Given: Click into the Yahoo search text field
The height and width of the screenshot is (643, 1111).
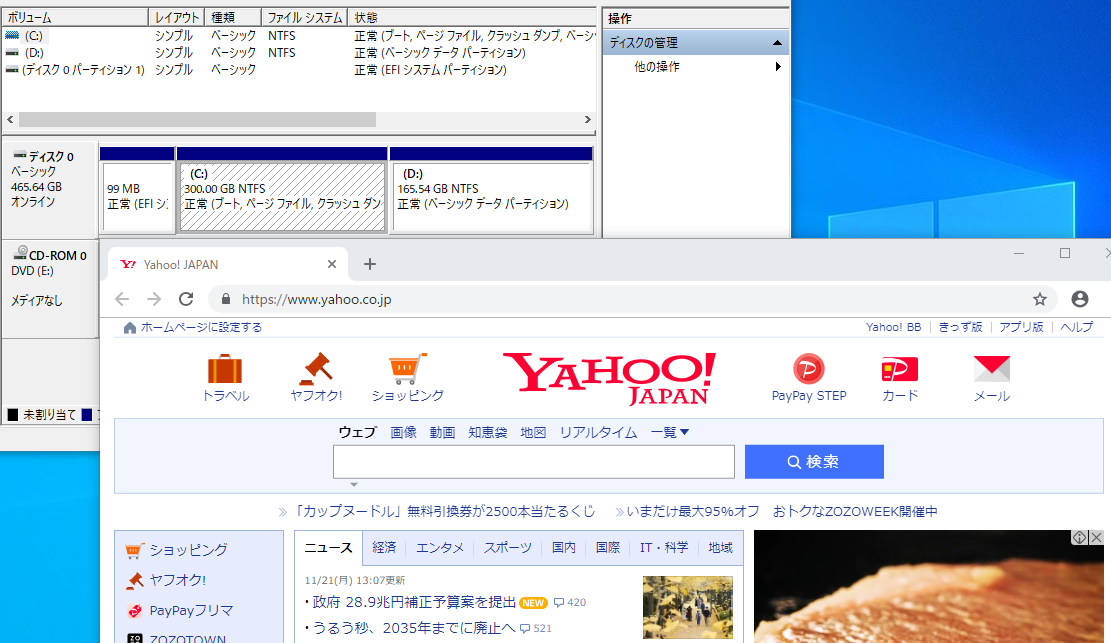Looking at the screenshot, I should coord(534,462).
